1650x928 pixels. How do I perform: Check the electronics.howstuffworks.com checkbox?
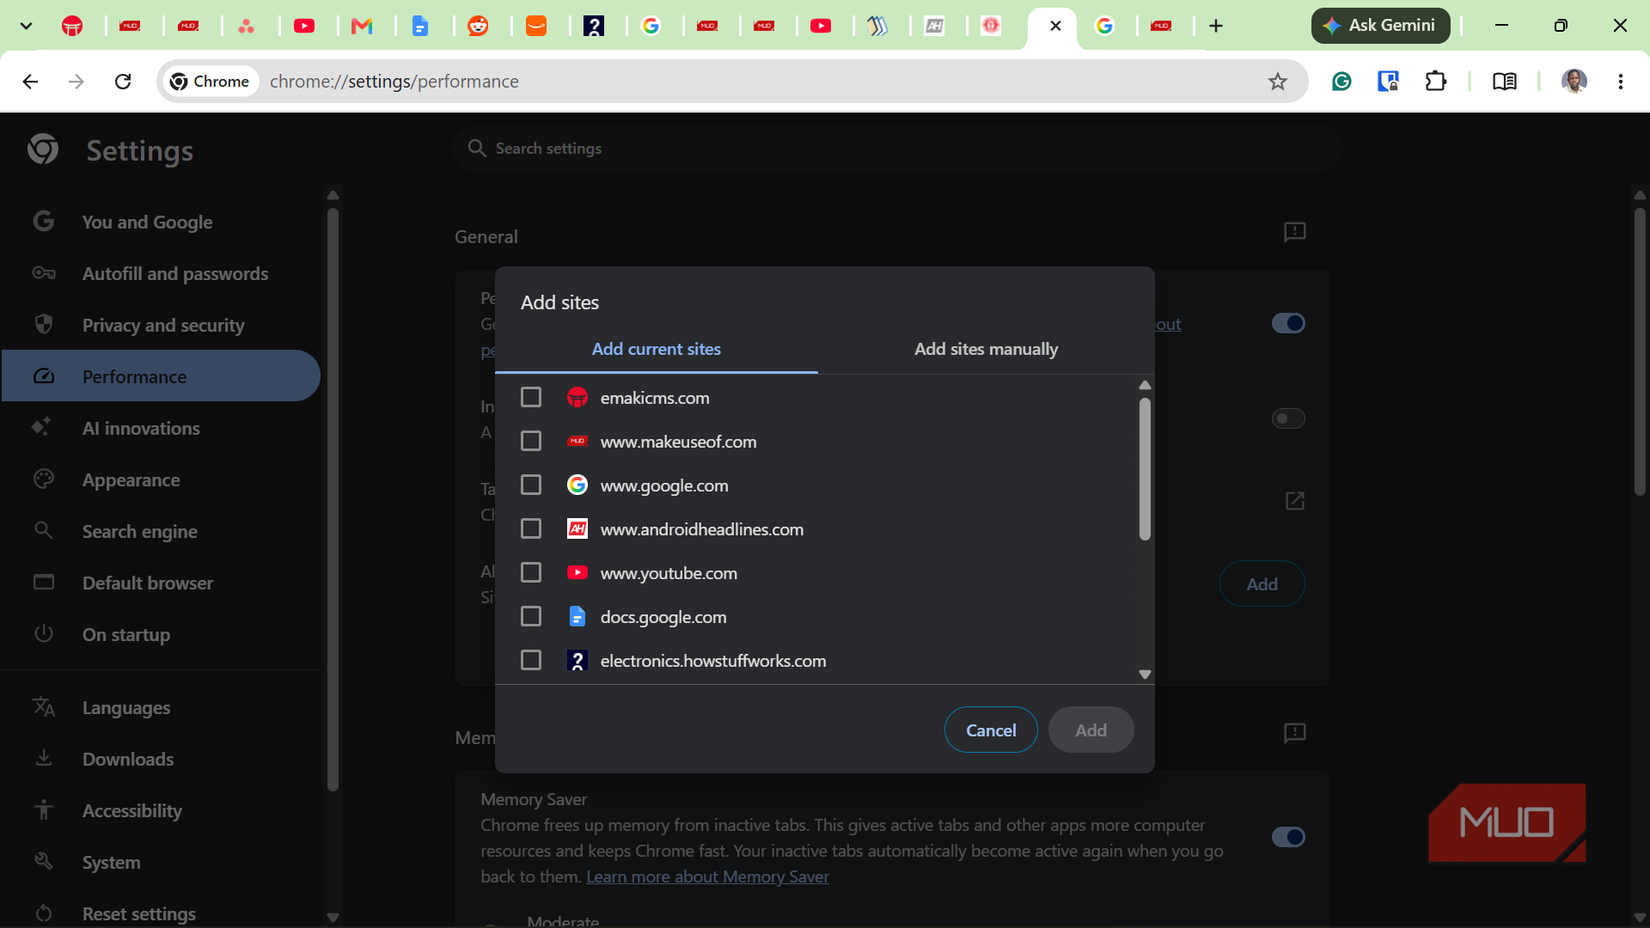pyautogui.click(x=531, y=661)
